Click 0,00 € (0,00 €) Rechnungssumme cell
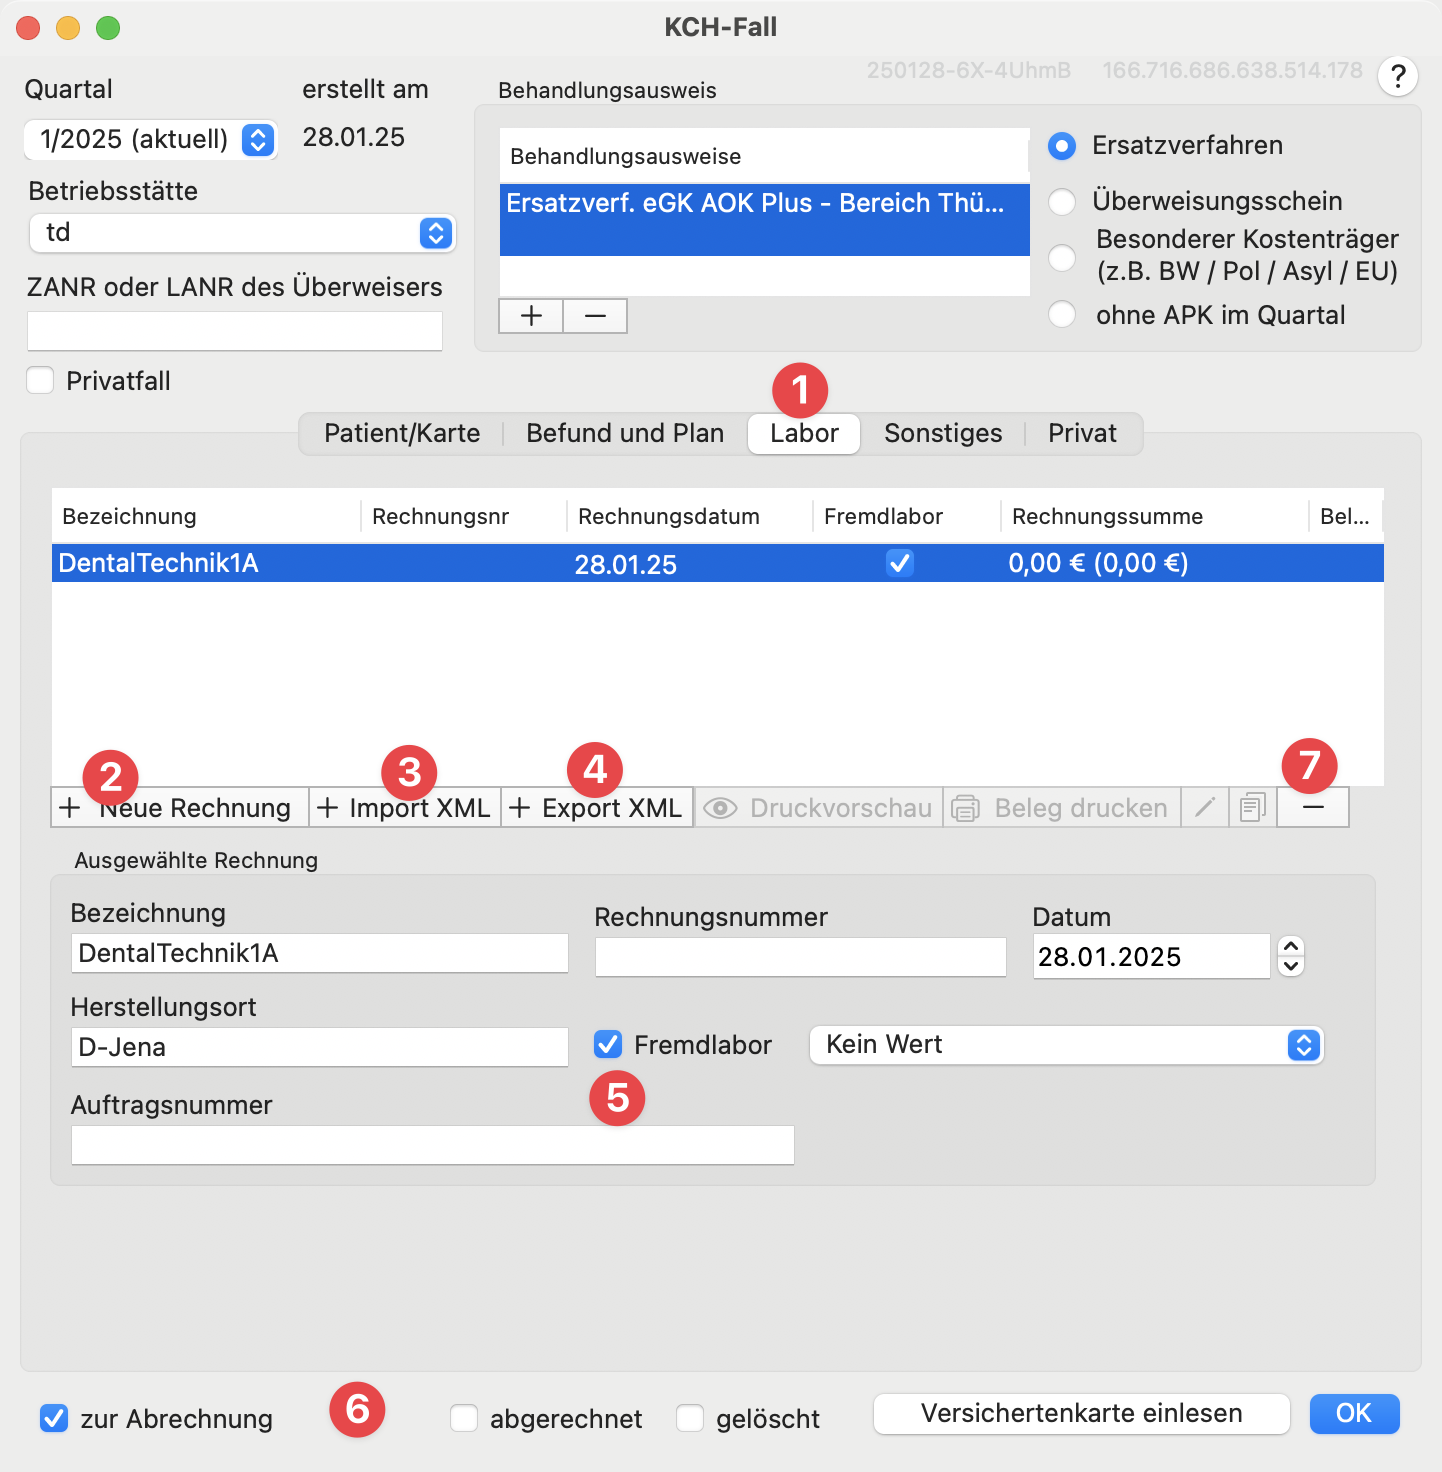Image resolution: width=1442 pixels, height=1472 pixels. [x=1098, y=564]
